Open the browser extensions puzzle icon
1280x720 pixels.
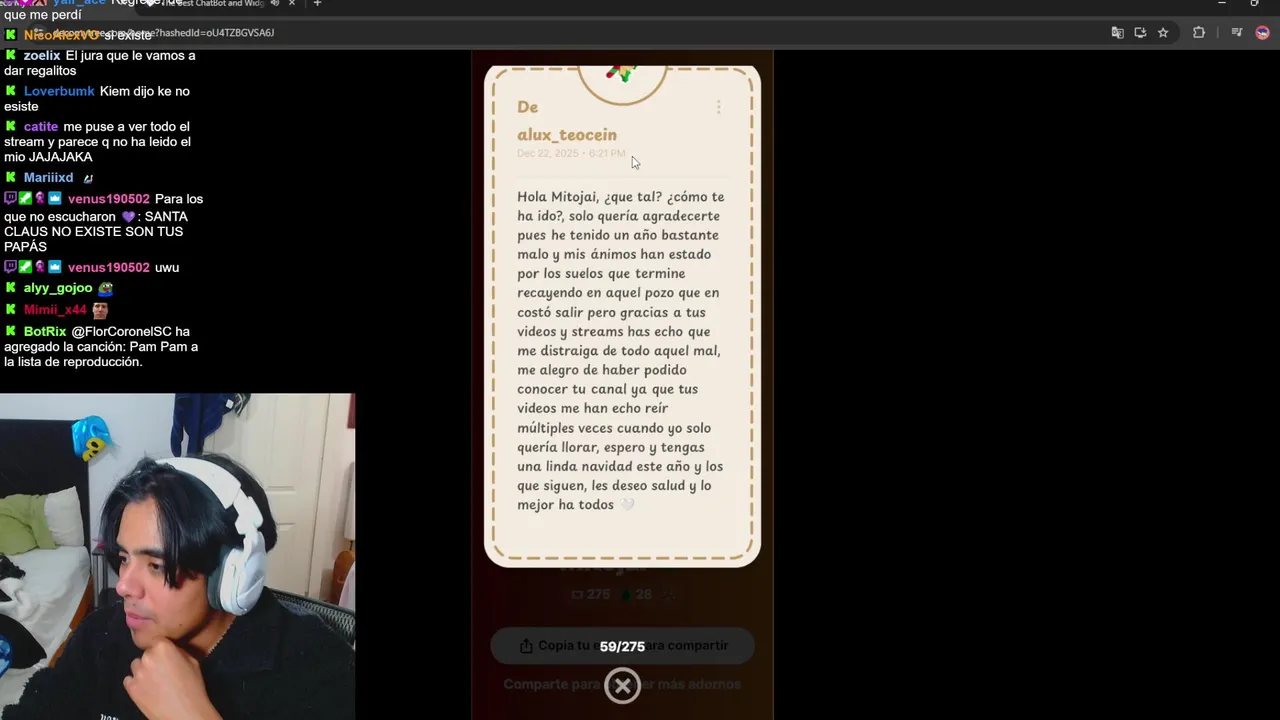coord(1199,33)
